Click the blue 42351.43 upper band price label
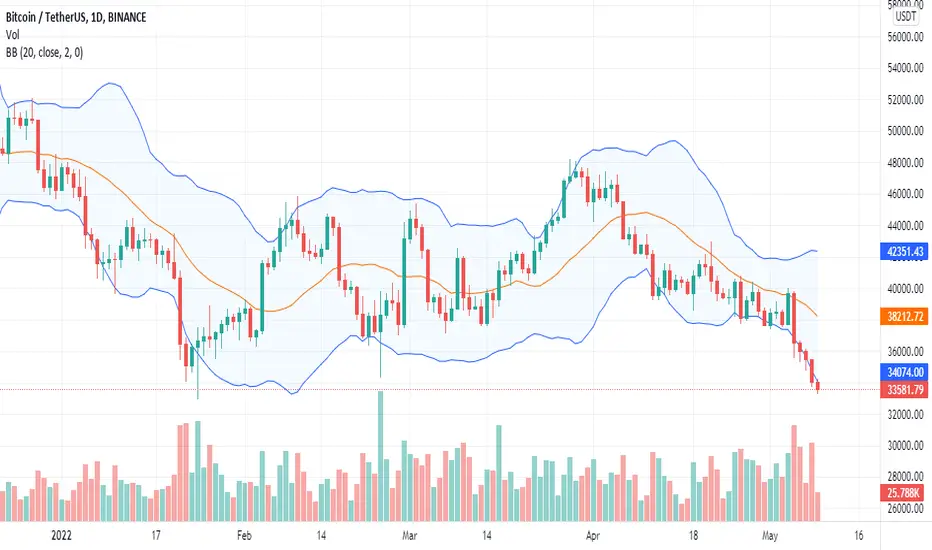 903,252
